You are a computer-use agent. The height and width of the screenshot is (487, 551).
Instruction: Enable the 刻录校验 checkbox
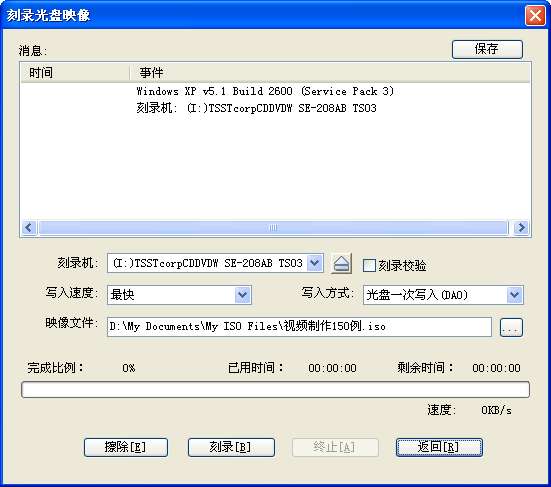pos(369,265)
